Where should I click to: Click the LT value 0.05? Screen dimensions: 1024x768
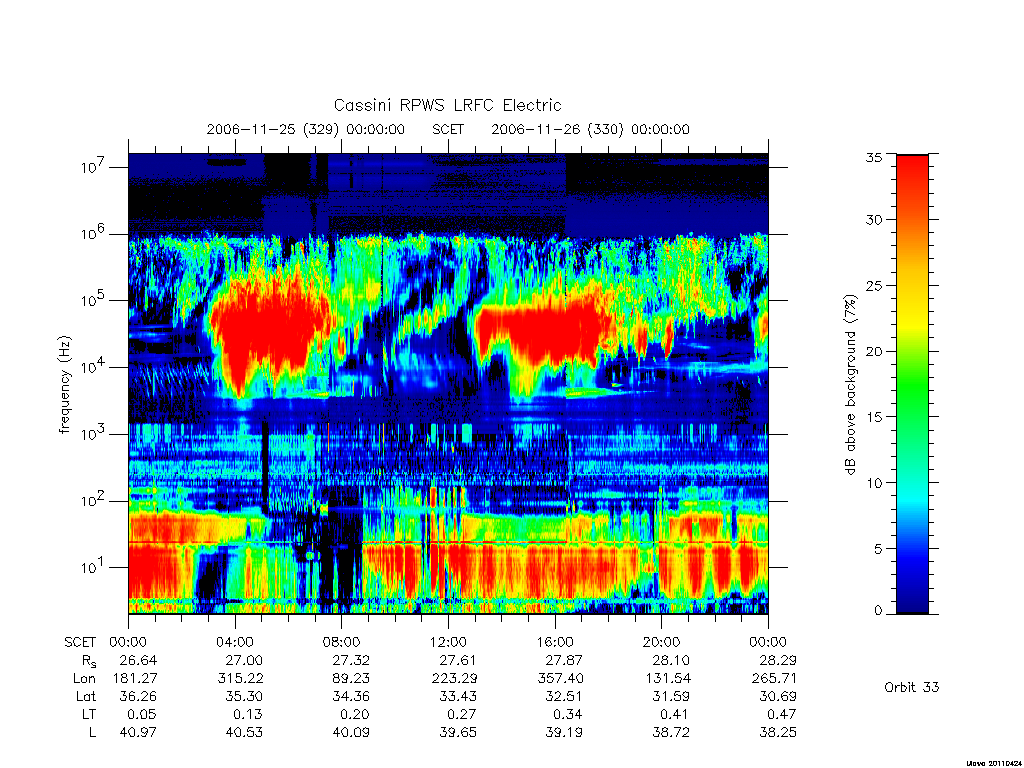pyautogui.click(x=142, y=714)
